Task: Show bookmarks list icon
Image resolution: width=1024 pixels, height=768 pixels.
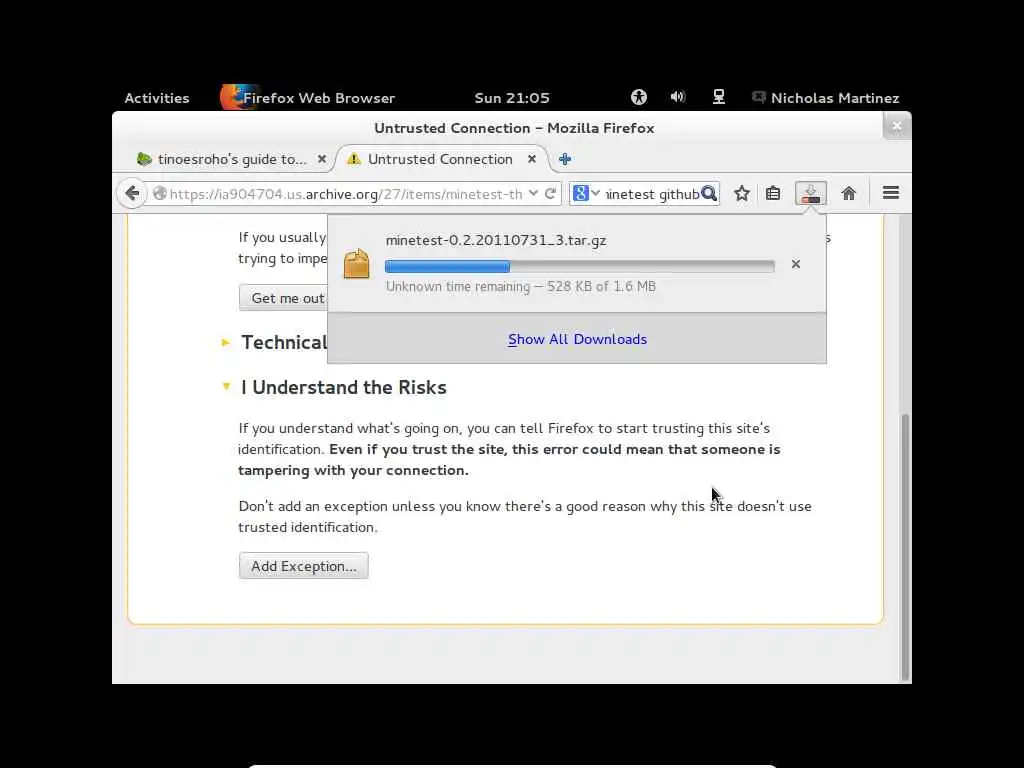Action: click(x=773, y=193)
